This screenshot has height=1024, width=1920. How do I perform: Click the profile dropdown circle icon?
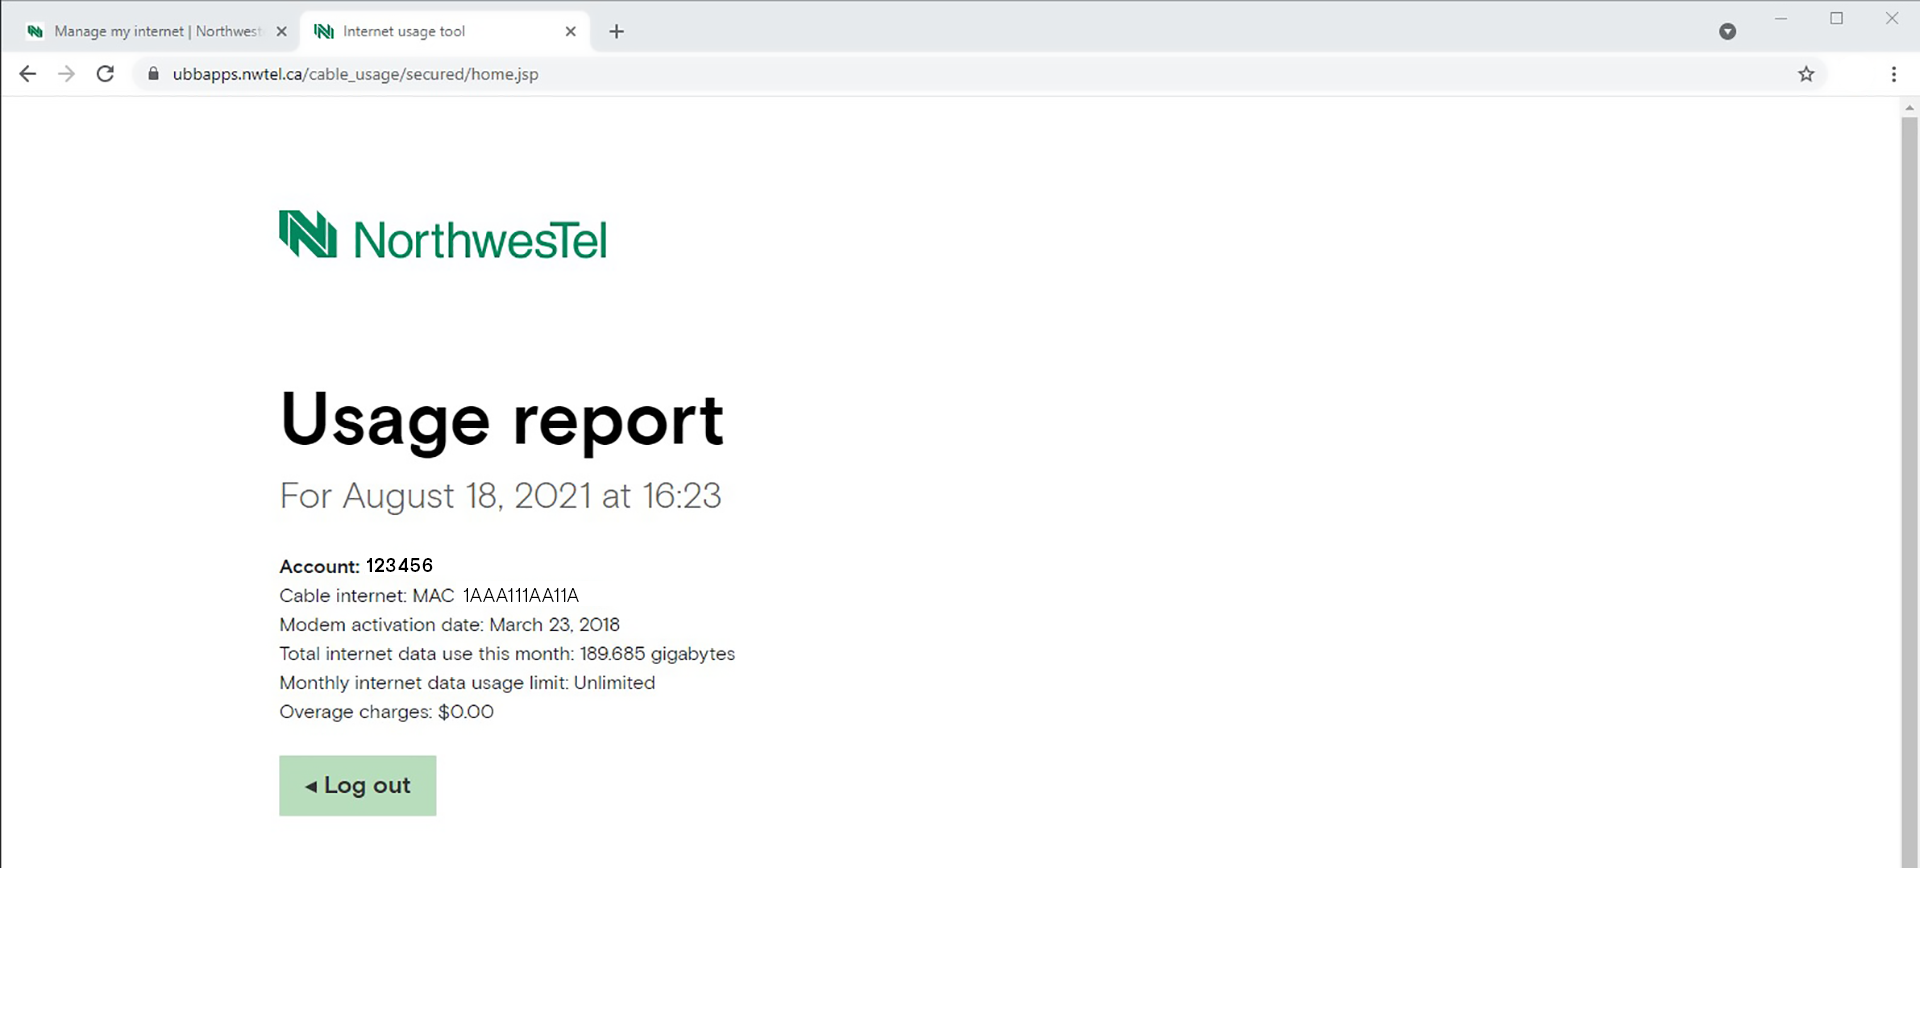[x=1727, y=32]
